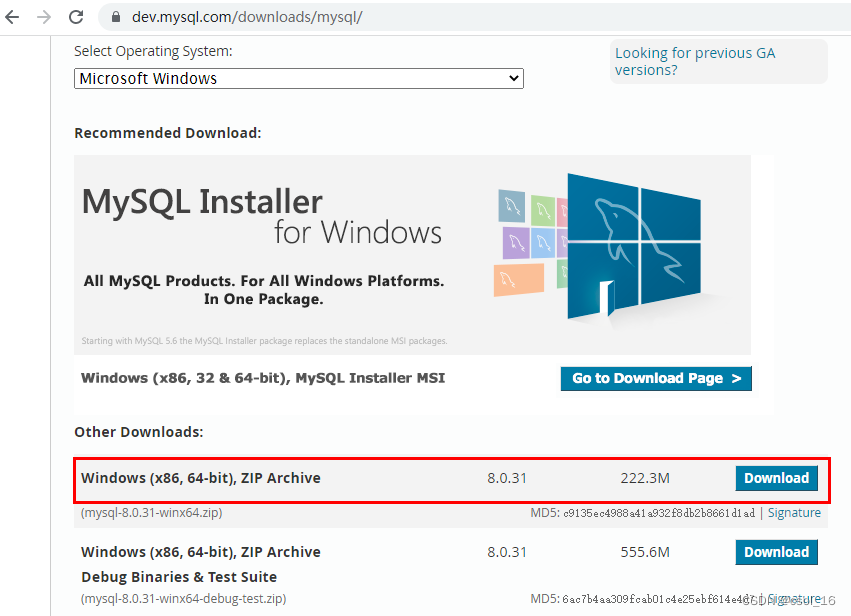The image size is (851, 616).
Task: Click the mysql-8.0.31-winx64-debug-test.zip filename text
Action: 183,599
